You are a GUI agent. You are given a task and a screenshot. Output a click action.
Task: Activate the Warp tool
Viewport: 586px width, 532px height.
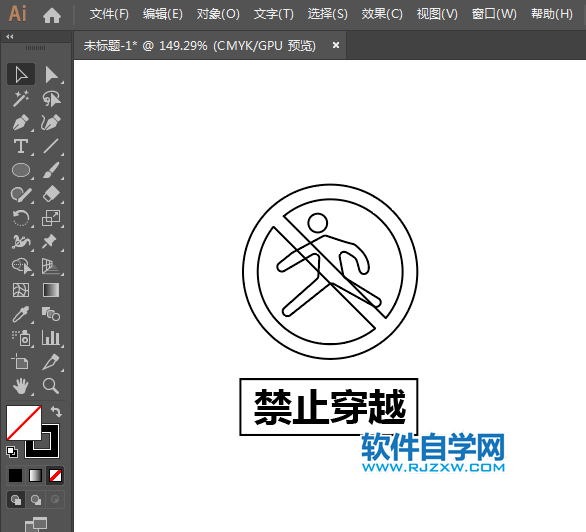click(x=21, y=242)
